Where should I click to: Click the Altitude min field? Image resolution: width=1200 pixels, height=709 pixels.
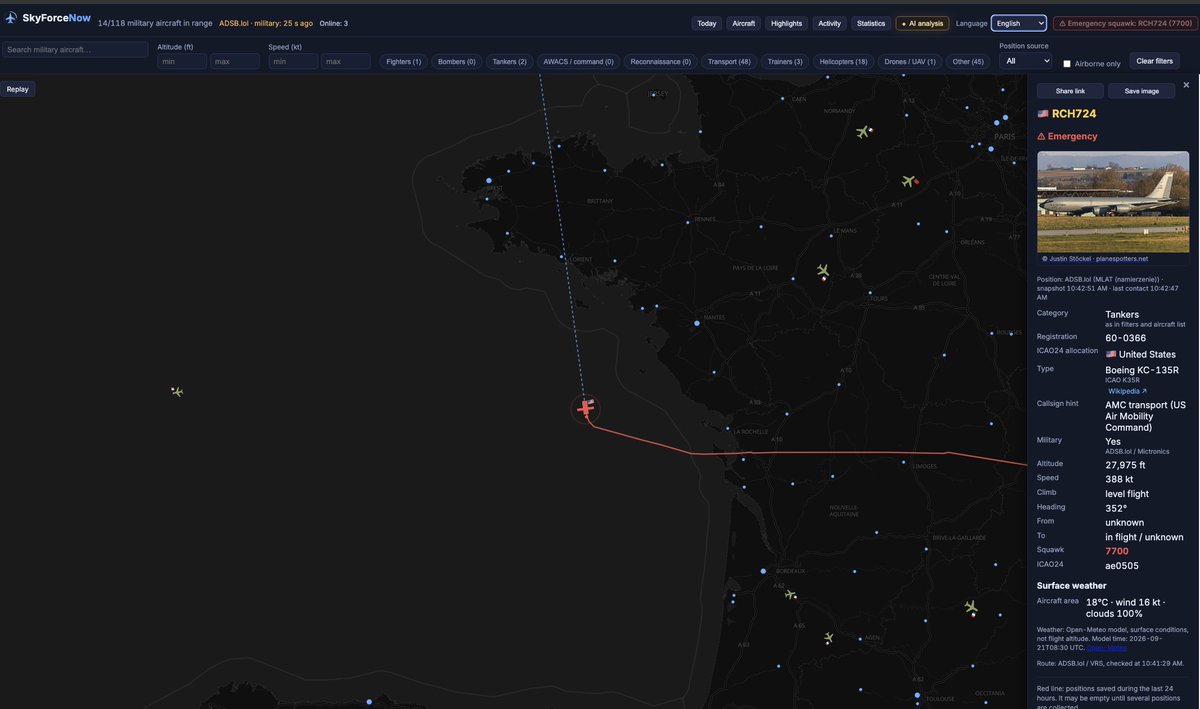pyautogui.click(x=182, y=61)
